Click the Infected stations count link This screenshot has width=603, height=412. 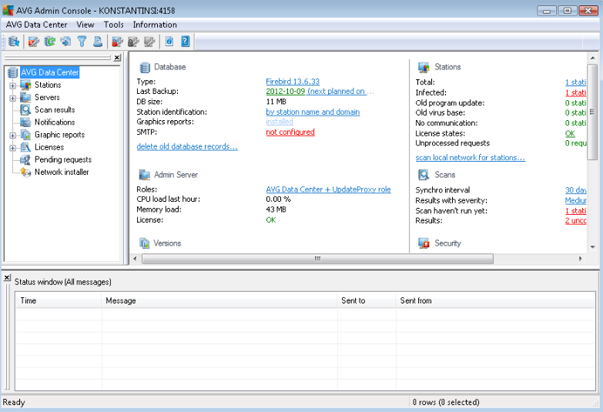[x=576, y=92]
